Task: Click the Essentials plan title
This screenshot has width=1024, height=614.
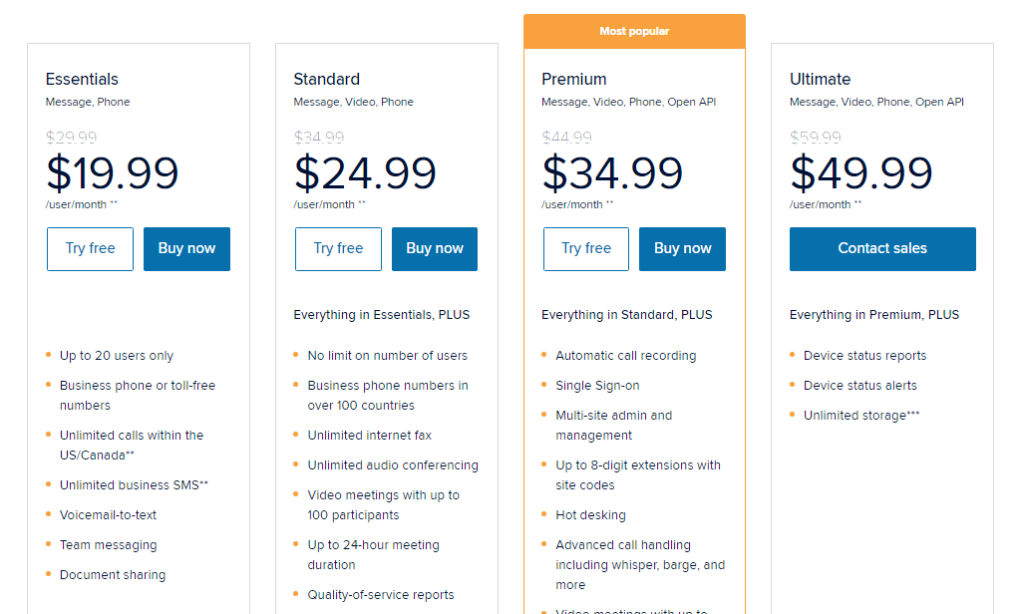Action: (x=82, y=79)
